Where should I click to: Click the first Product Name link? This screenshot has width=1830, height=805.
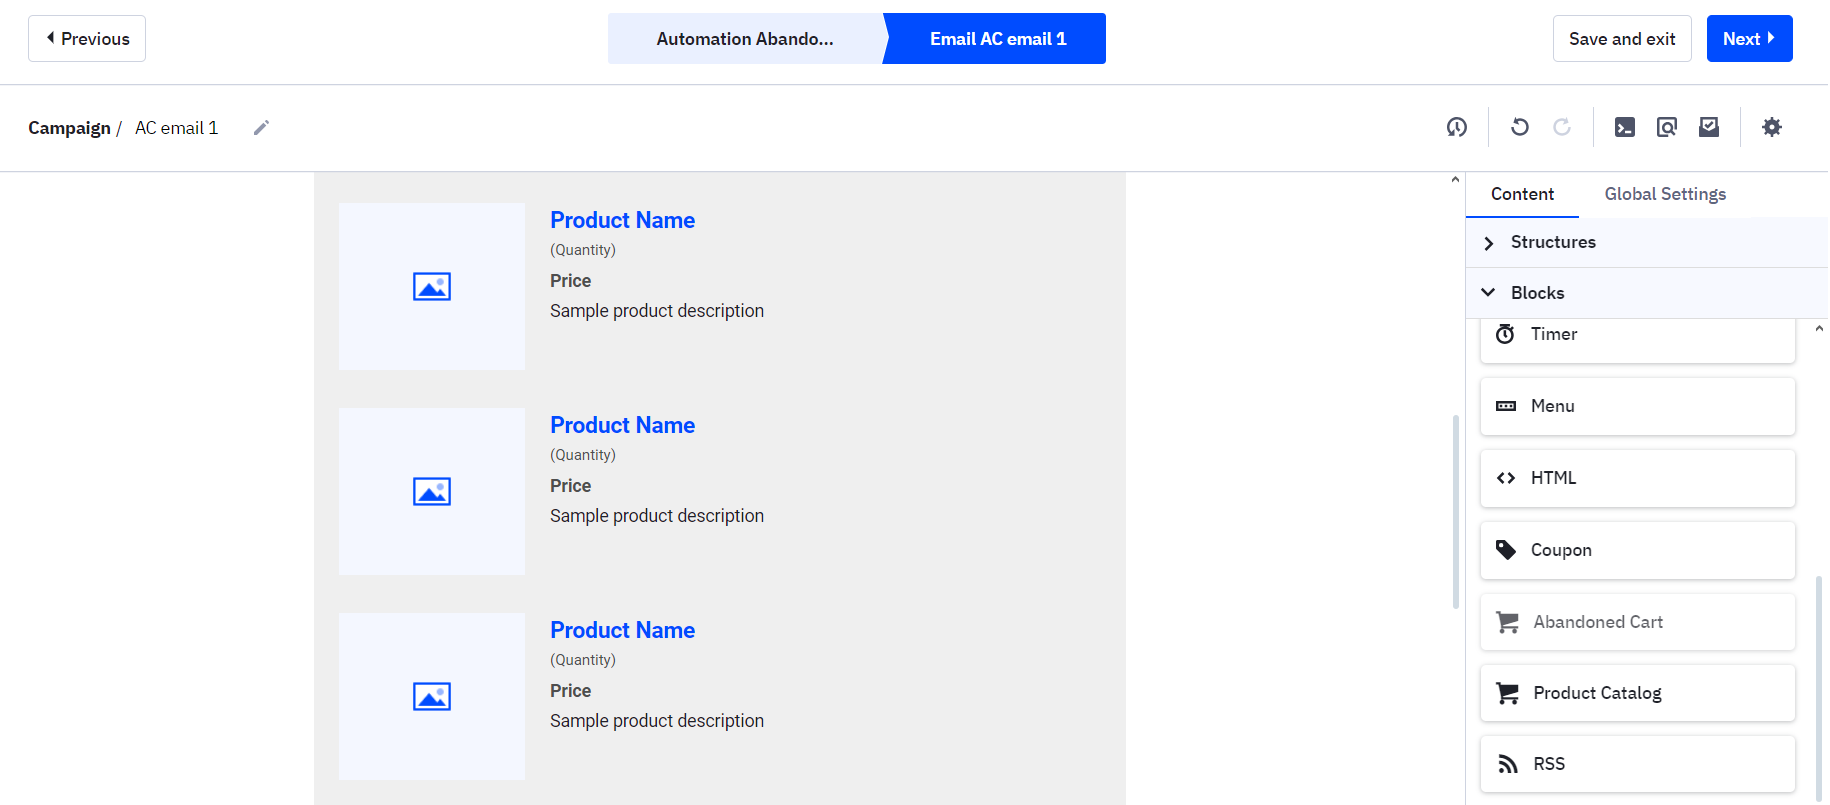[622, 220]
